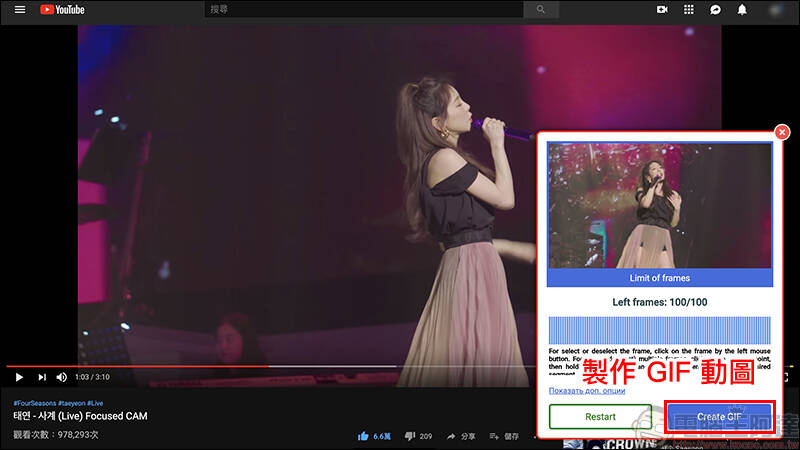Select a frame in the blue frames strip

[660, 330]
